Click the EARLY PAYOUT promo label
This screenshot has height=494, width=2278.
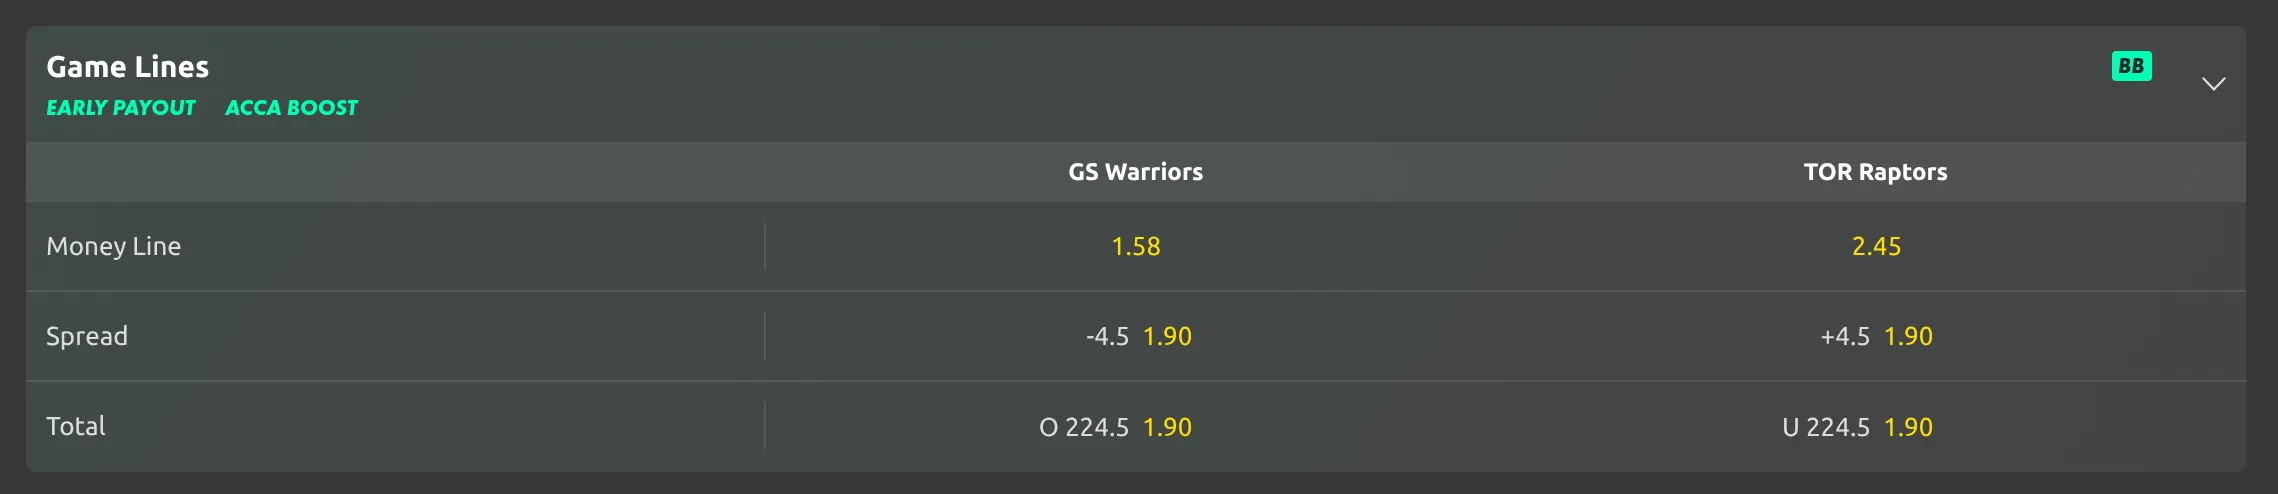(121, 108)
